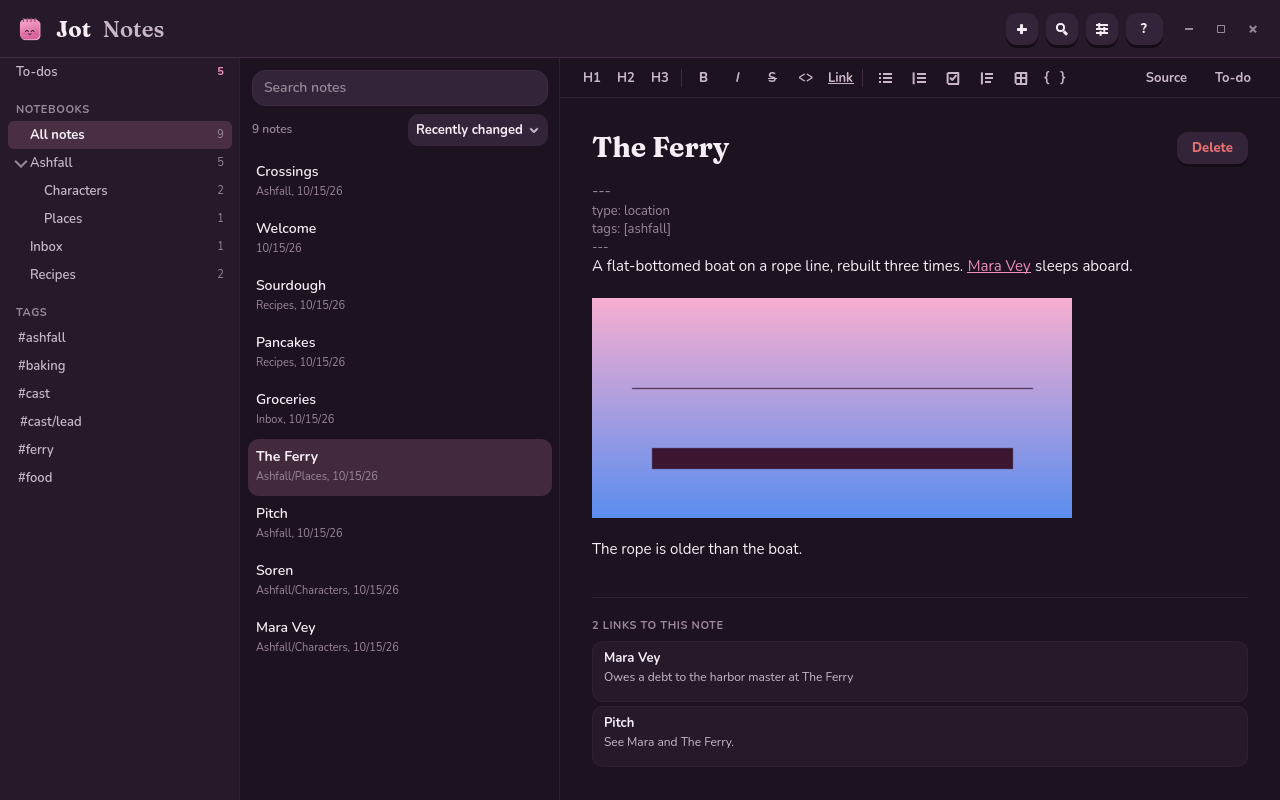Open the help question mark button
Screen dimensions: 1280x800
click(x=1143, y=29)
